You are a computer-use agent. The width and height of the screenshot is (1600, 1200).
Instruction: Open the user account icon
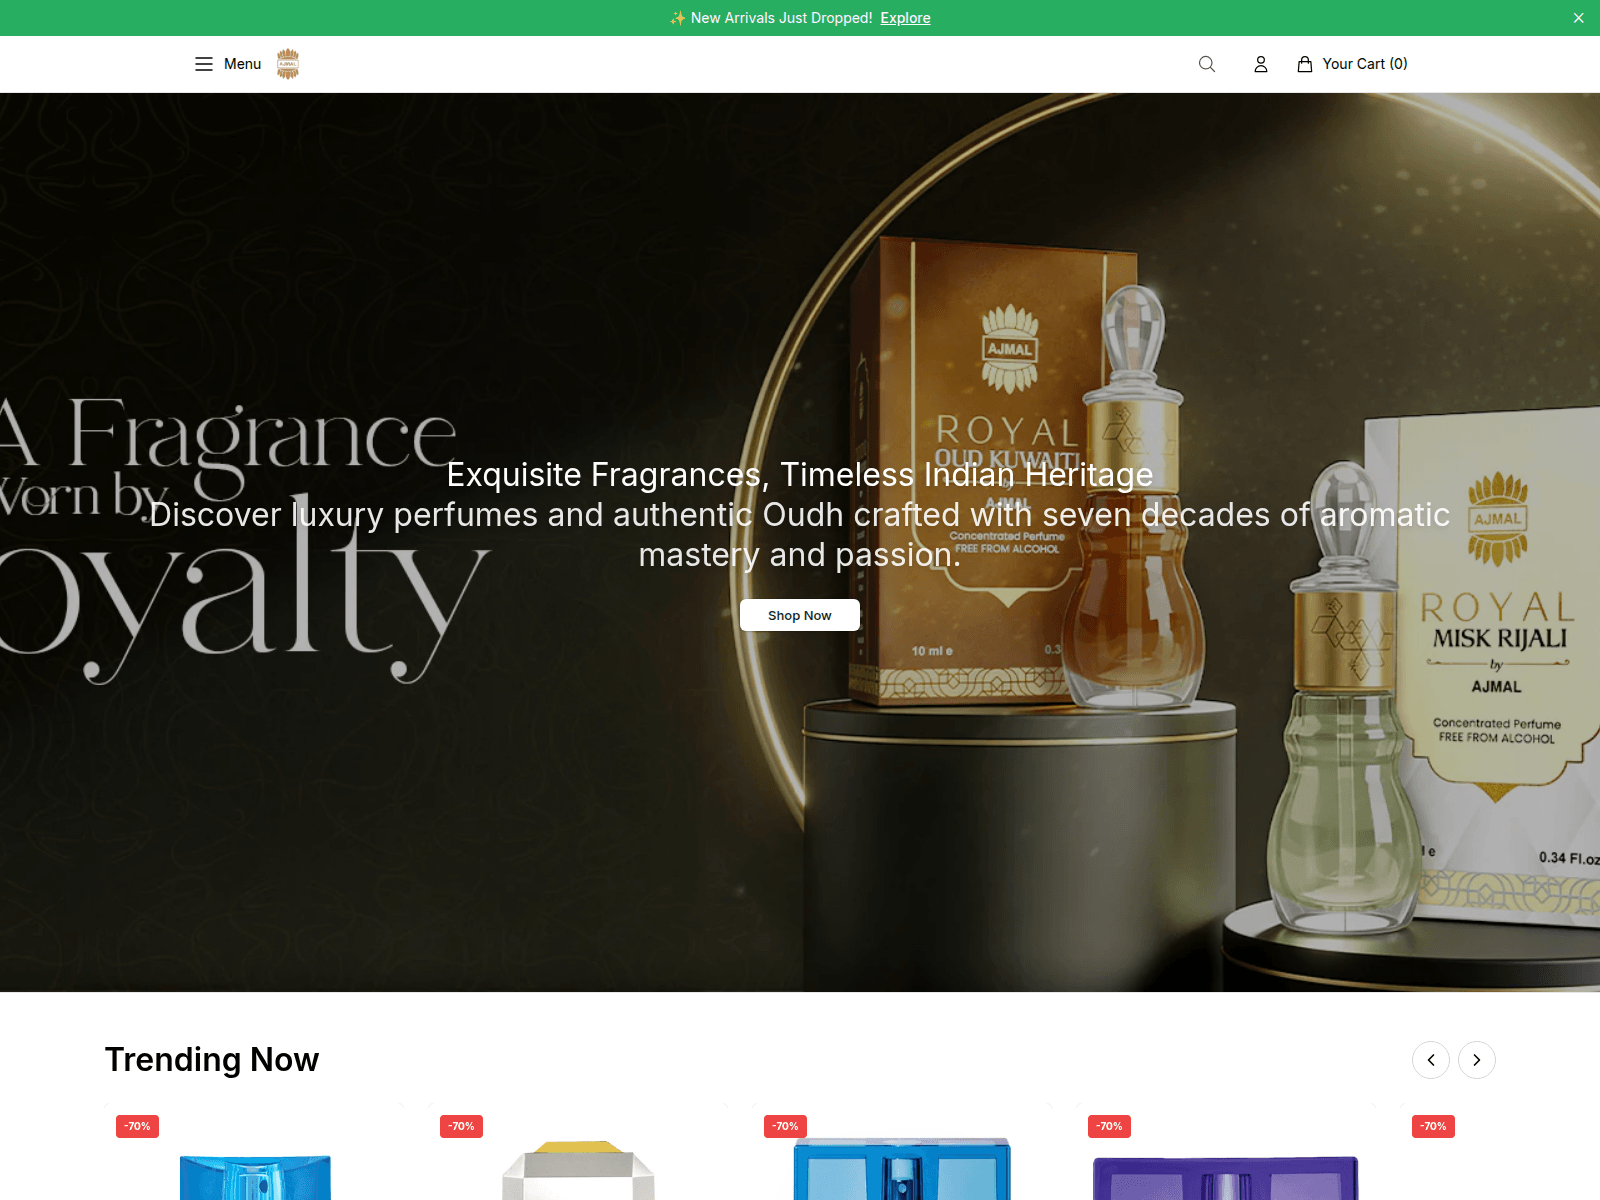point(1261,64)
